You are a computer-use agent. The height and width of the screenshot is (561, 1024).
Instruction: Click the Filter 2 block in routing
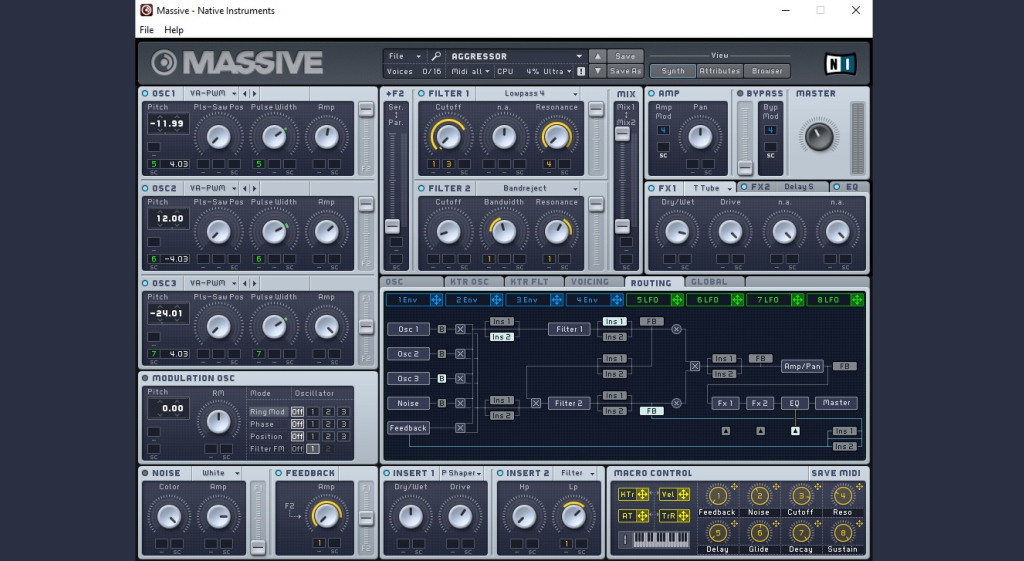(569, 404)
